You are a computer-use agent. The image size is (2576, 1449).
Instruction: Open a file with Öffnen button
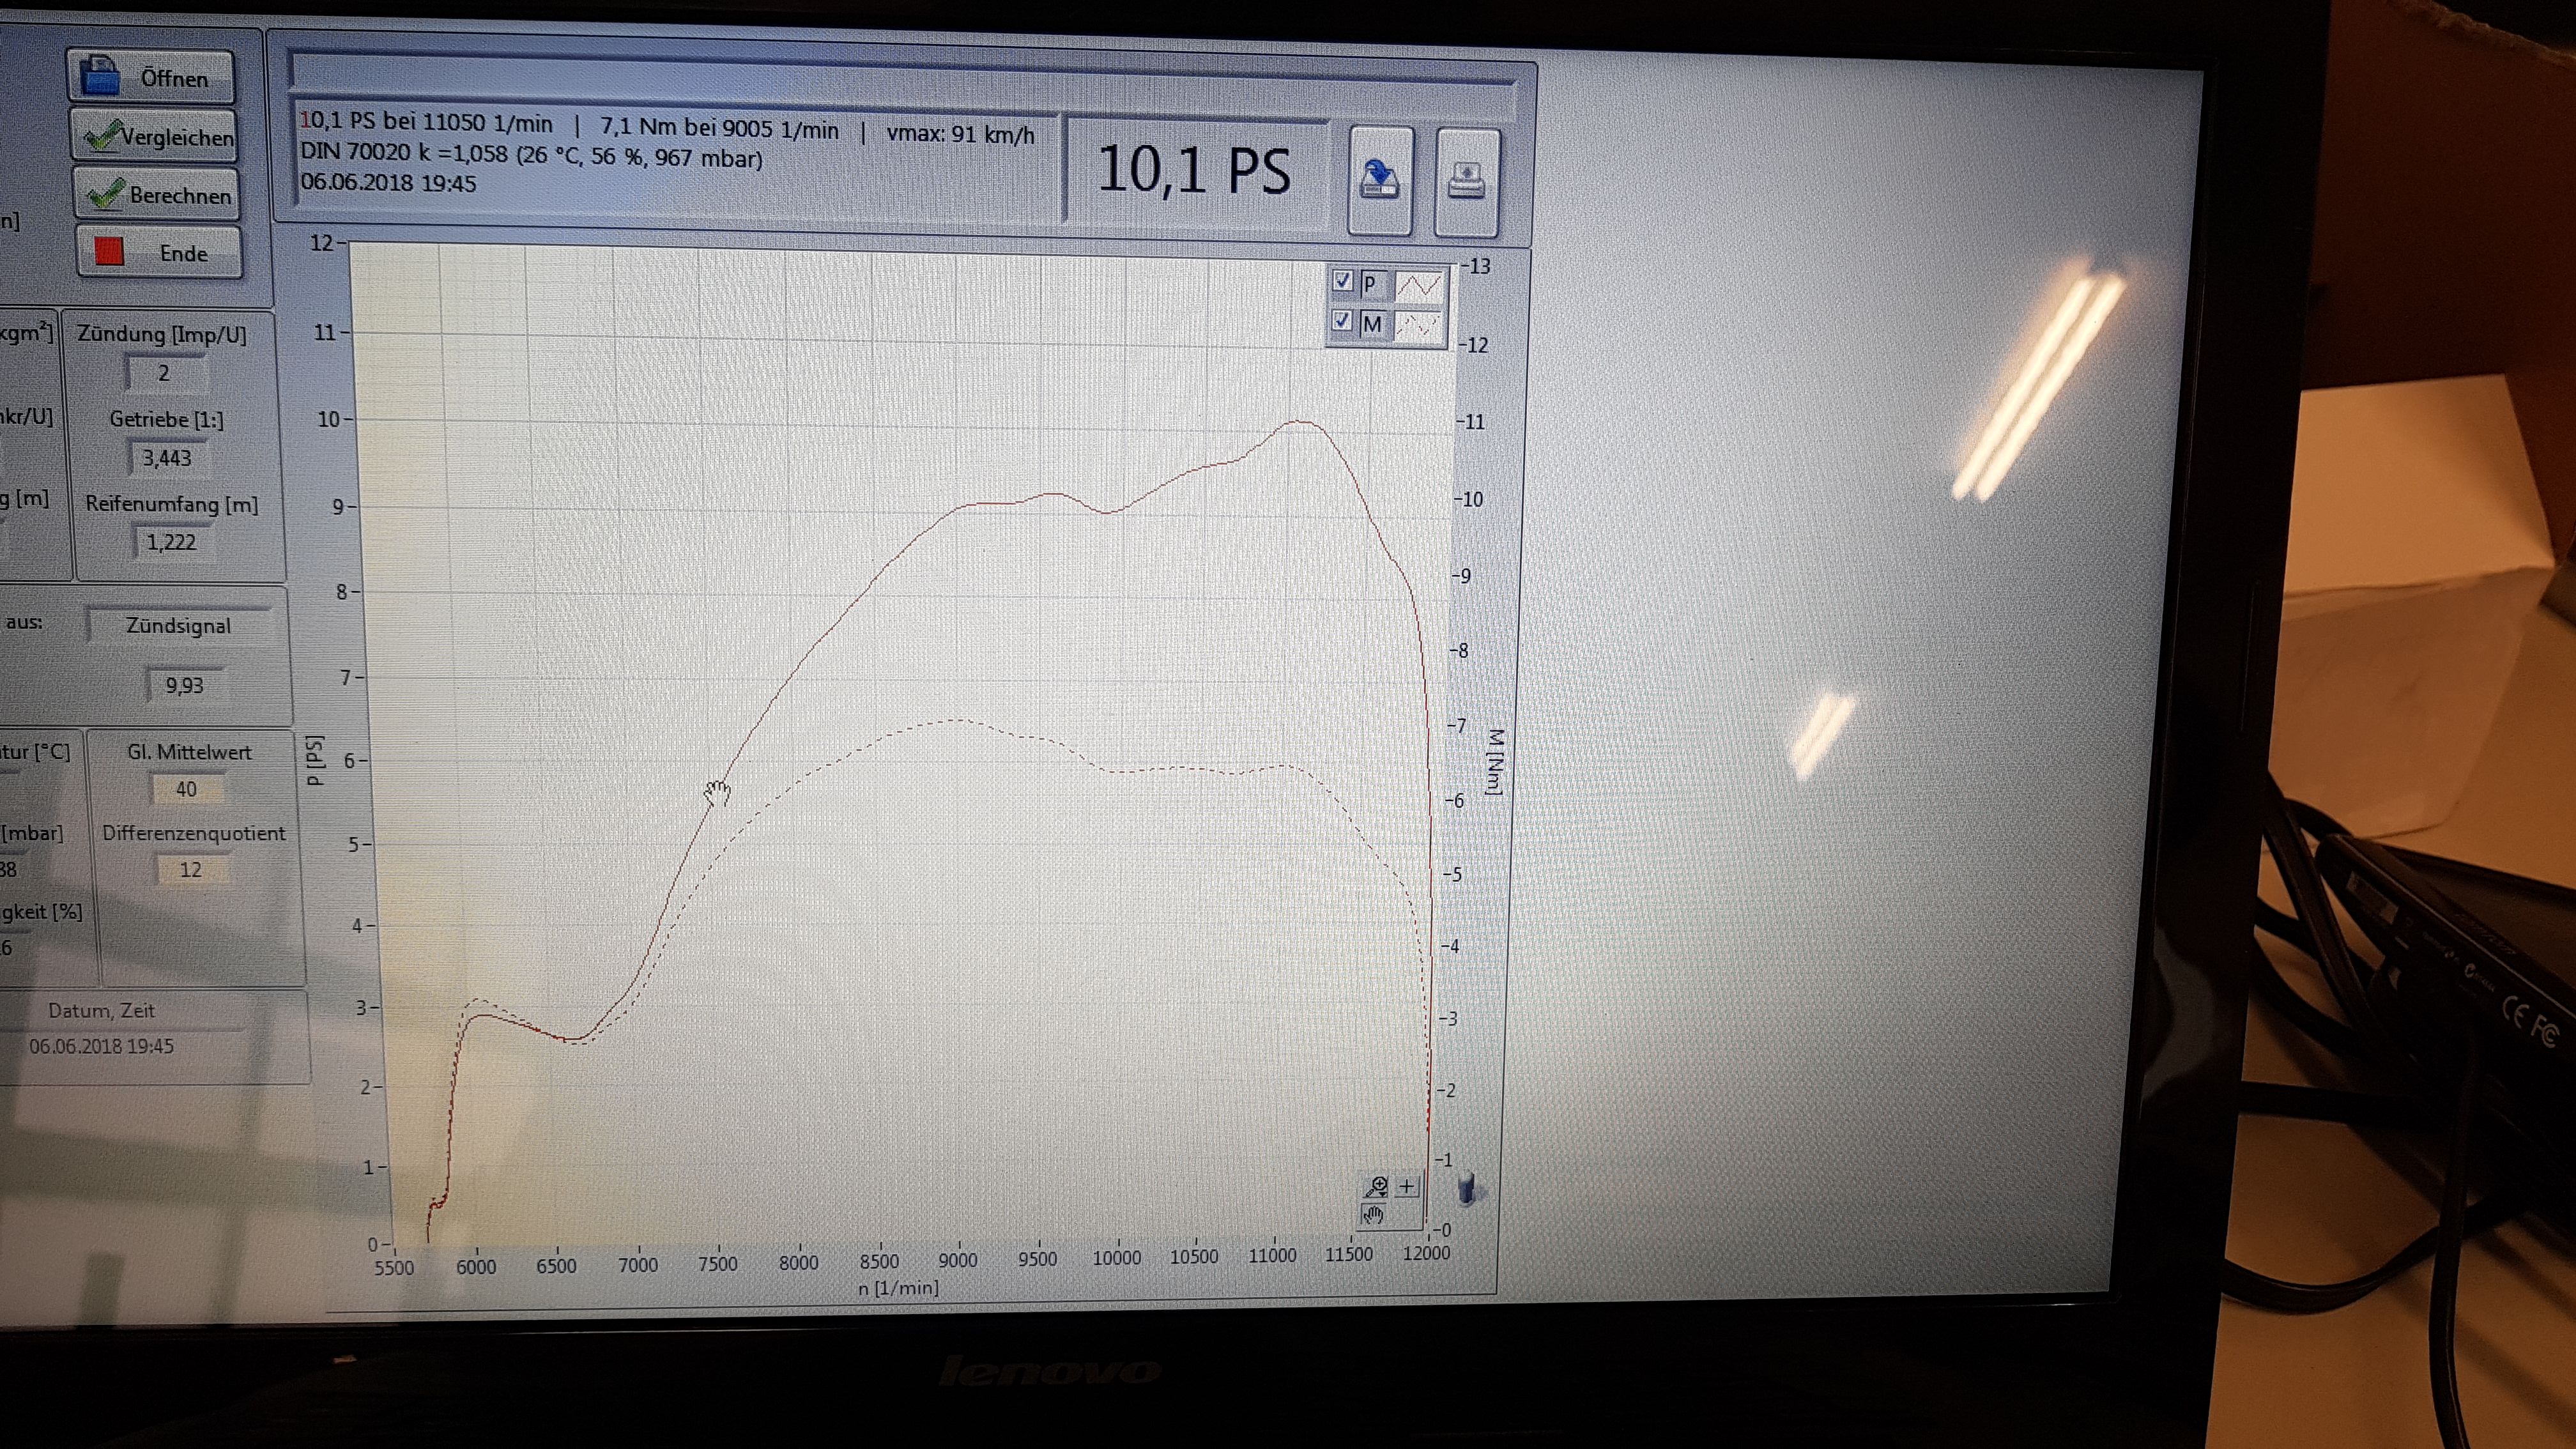[x=151, y=77]
